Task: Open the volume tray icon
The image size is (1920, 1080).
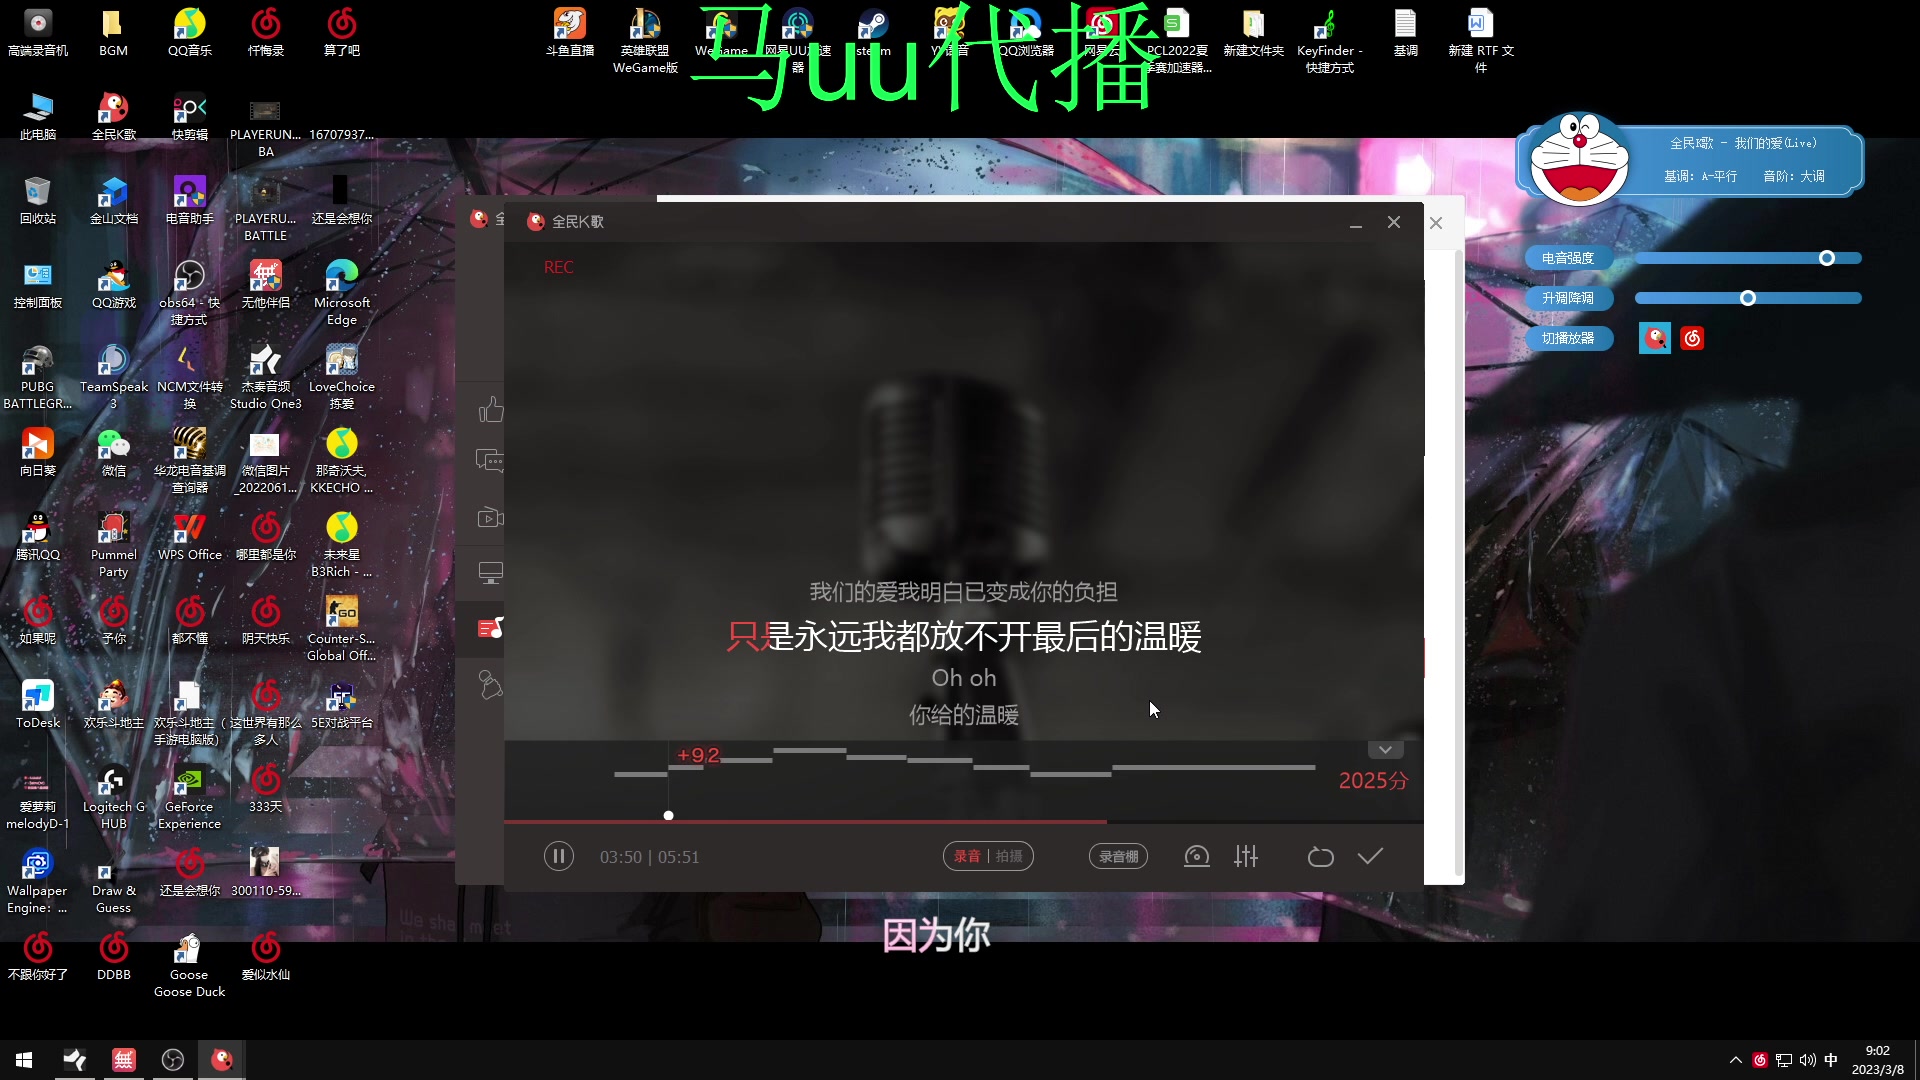Action: pos(1807,1060)
